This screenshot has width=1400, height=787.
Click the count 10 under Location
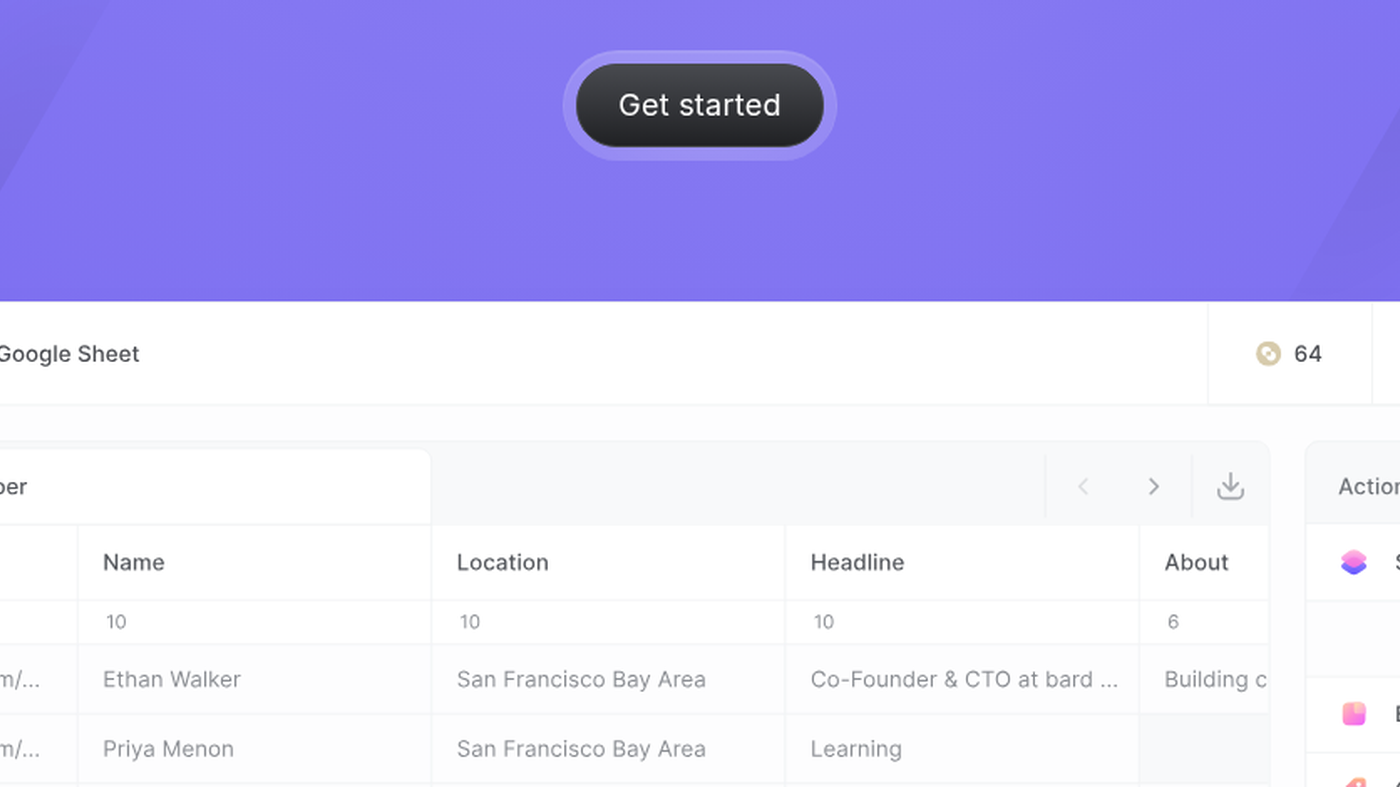470,622
